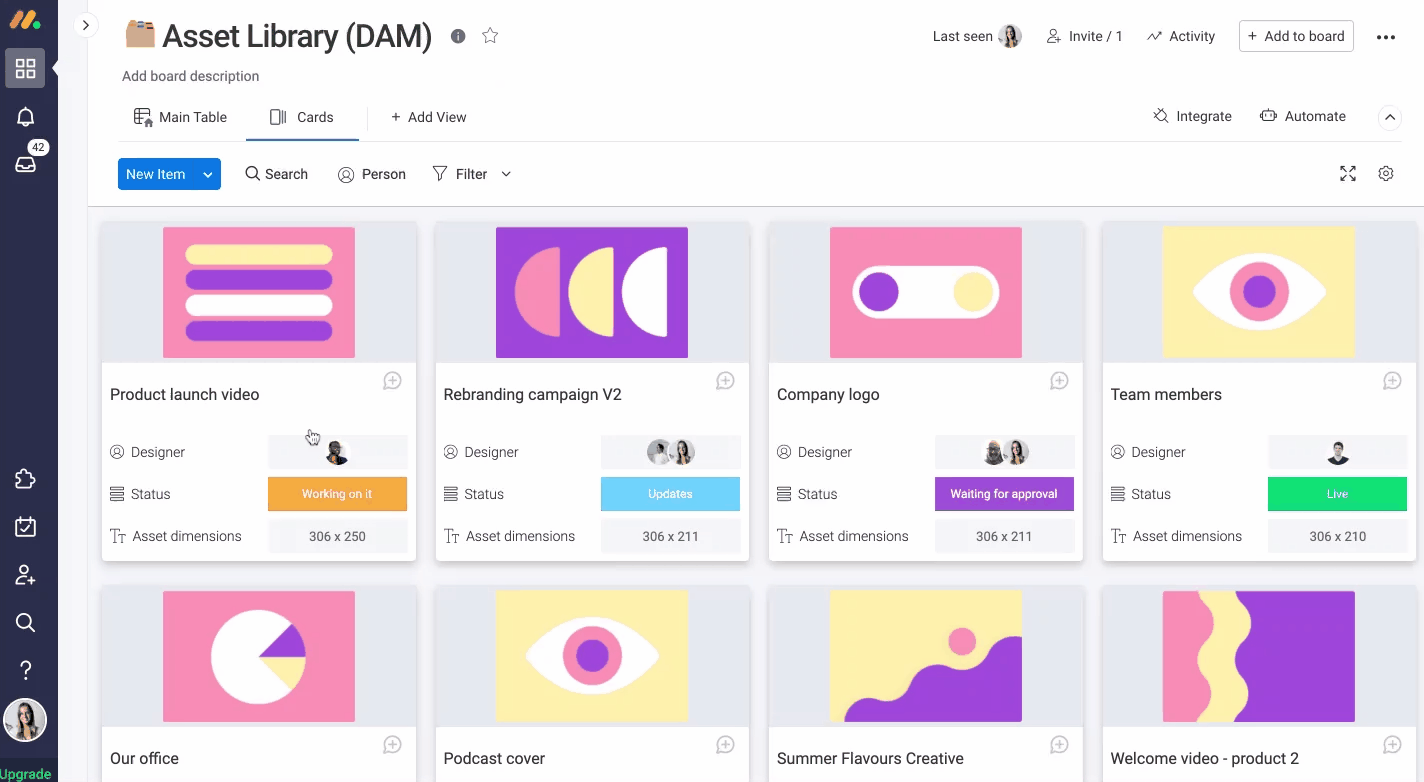Click the Designer avatar on Team members

tap(1338, 452)
